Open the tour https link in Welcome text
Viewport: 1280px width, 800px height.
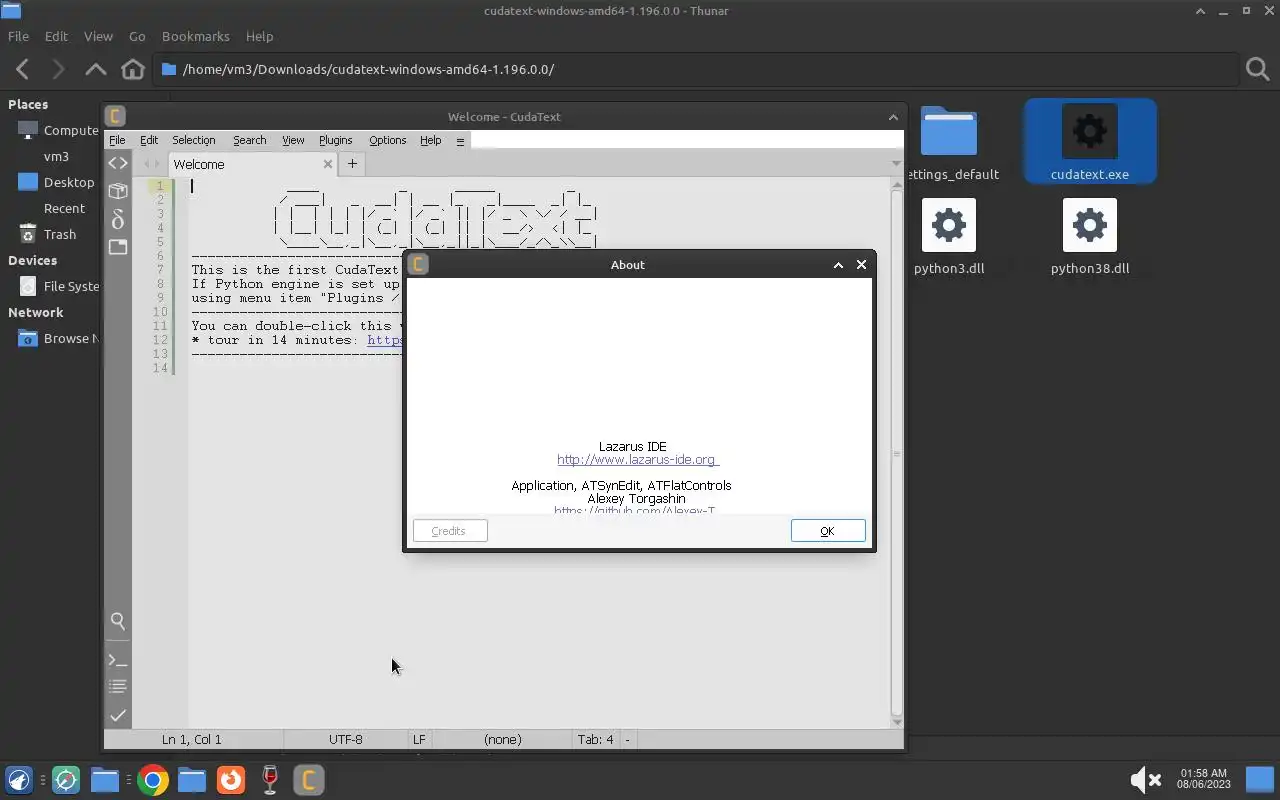(385, 340)
